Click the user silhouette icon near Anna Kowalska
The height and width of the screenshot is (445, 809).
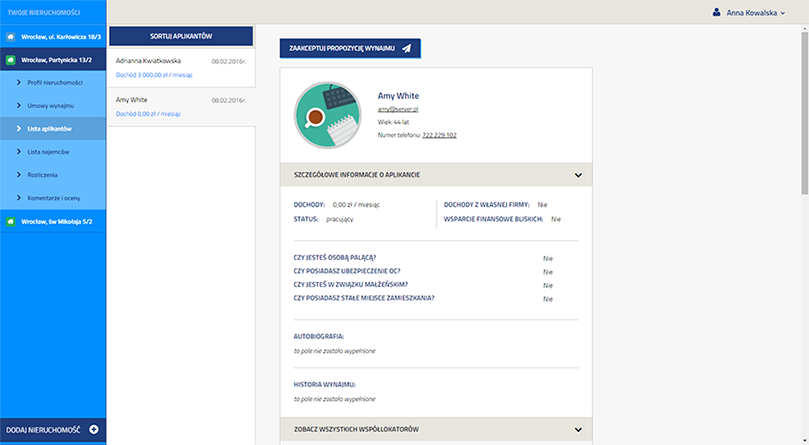pos(717,12)
